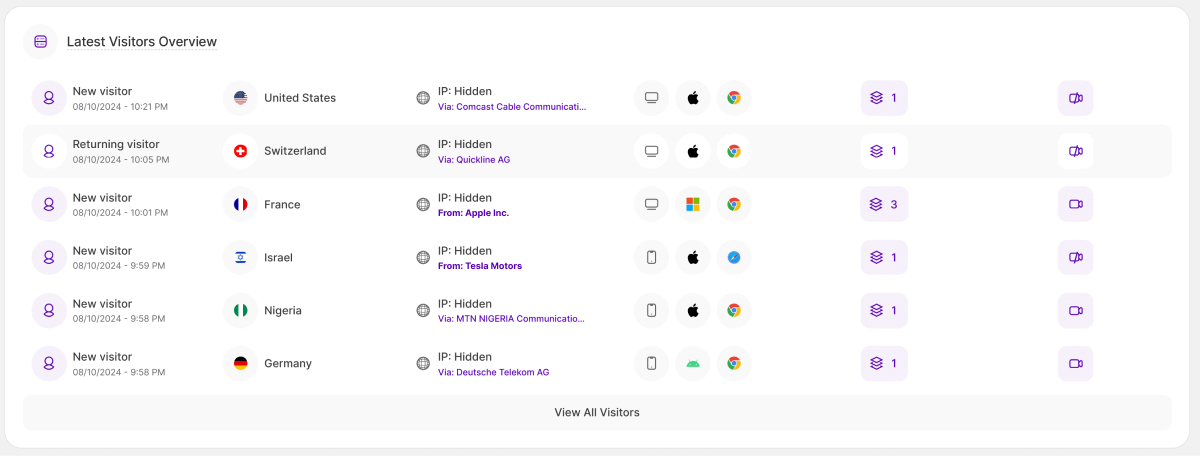Viewport: 1200px width, 456px height.
Task: Click the mobile device icon for Nigeria visitor
Action: (x=651, y=310)
